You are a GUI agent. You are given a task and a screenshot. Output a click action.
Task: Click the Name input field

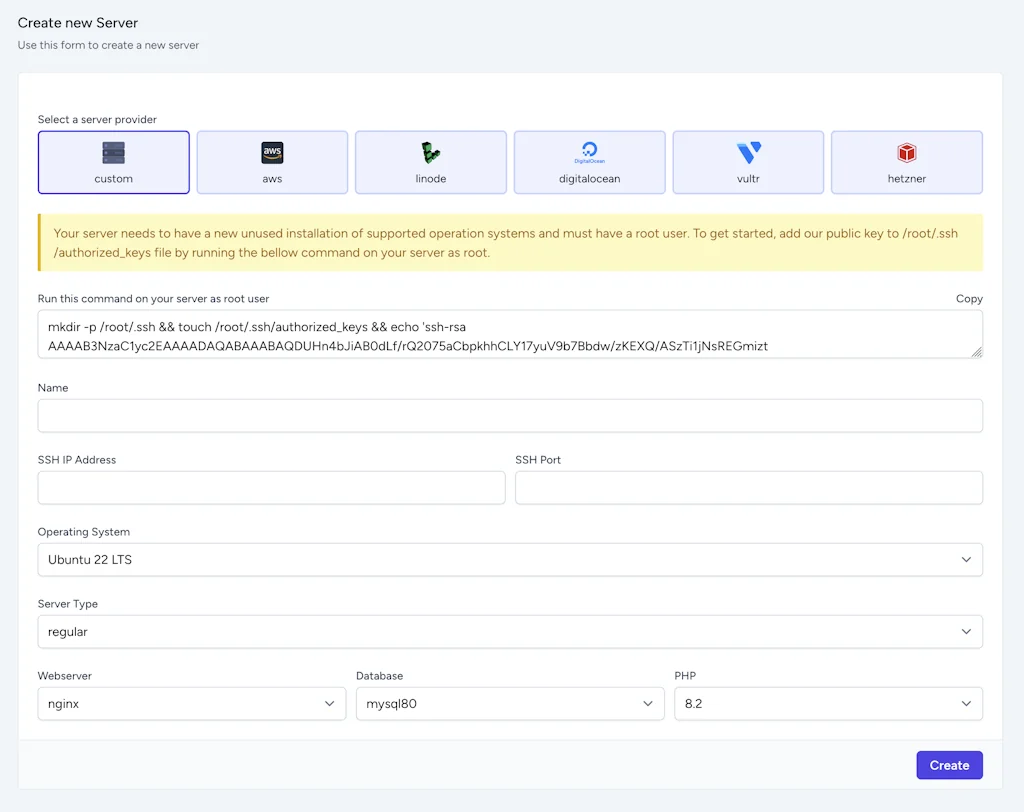[510, 416]
